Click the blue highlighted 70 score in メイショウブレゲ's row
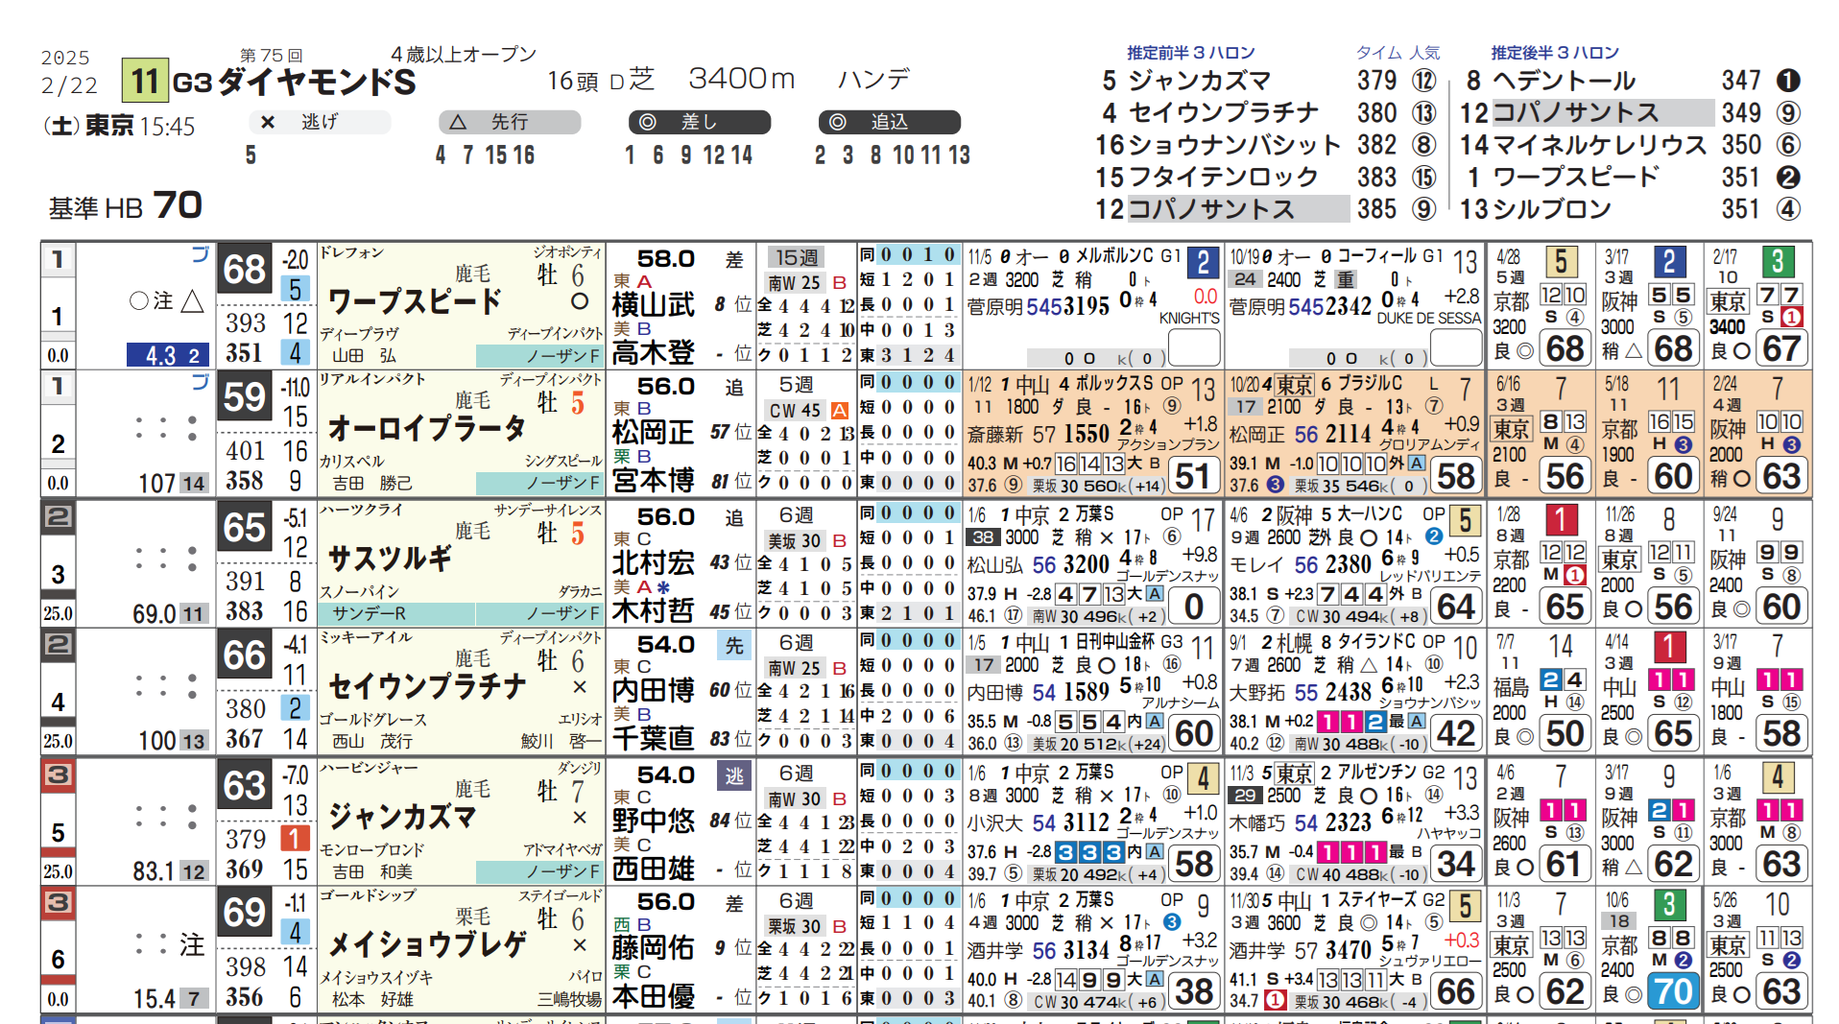The image size is (1839, 1024). click(1672, 992)
